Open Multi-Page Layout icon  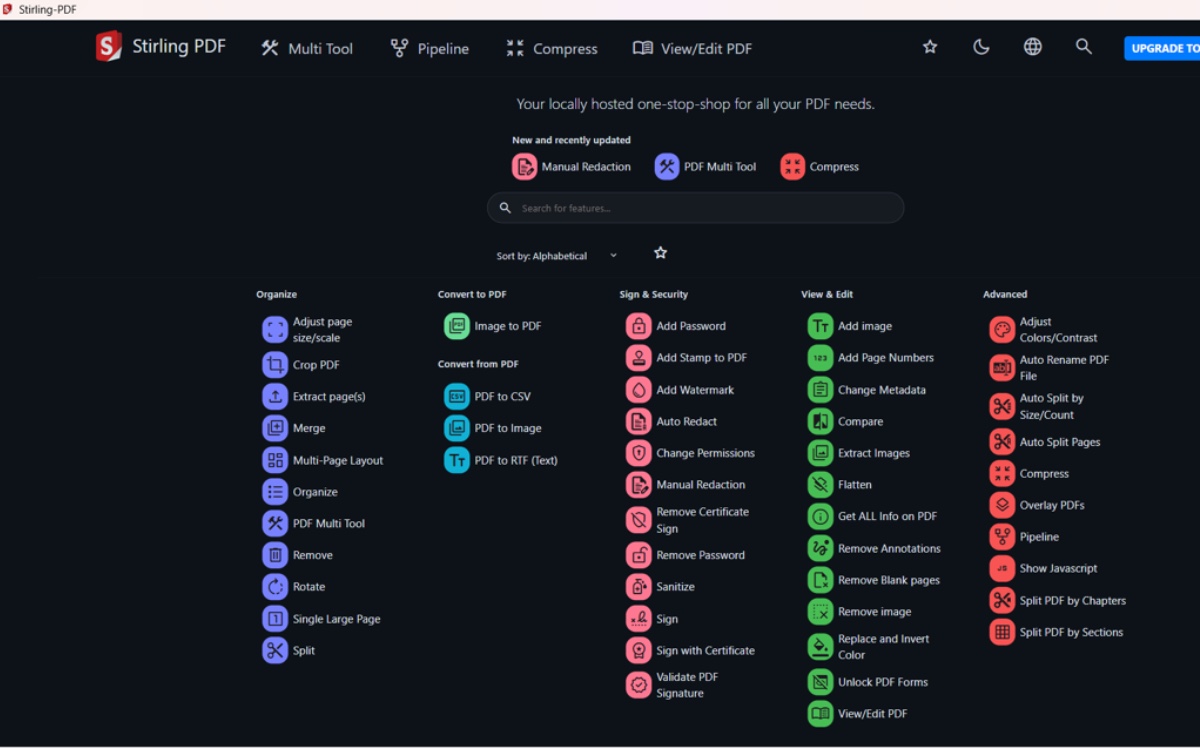point(275,460)
